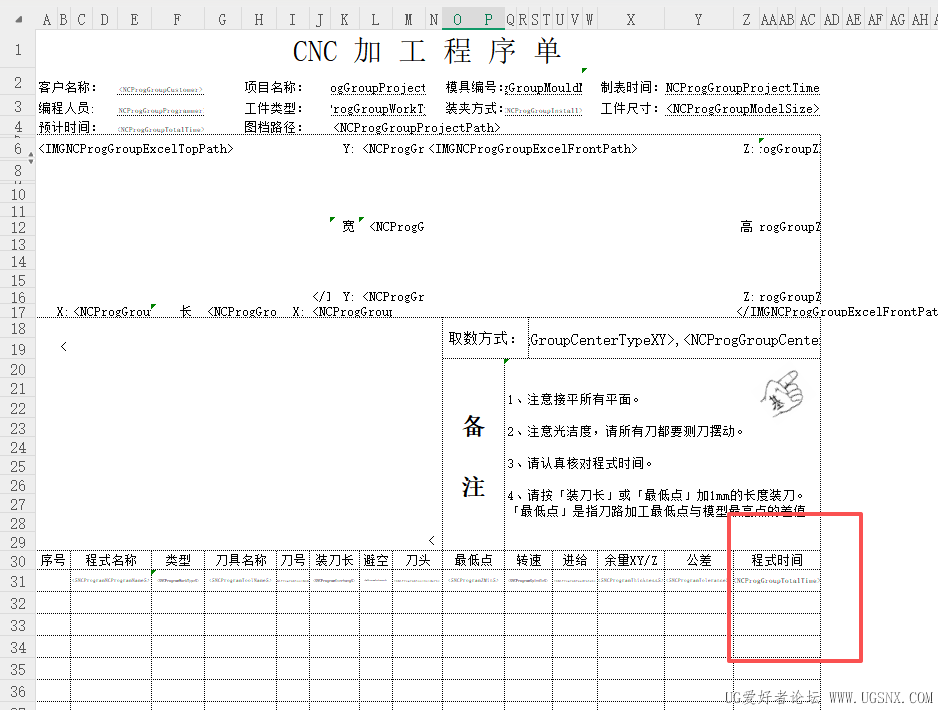Select the CNC 加工程序单 title cell
Viewport: 938px width, 710px height.
point(427,51)
